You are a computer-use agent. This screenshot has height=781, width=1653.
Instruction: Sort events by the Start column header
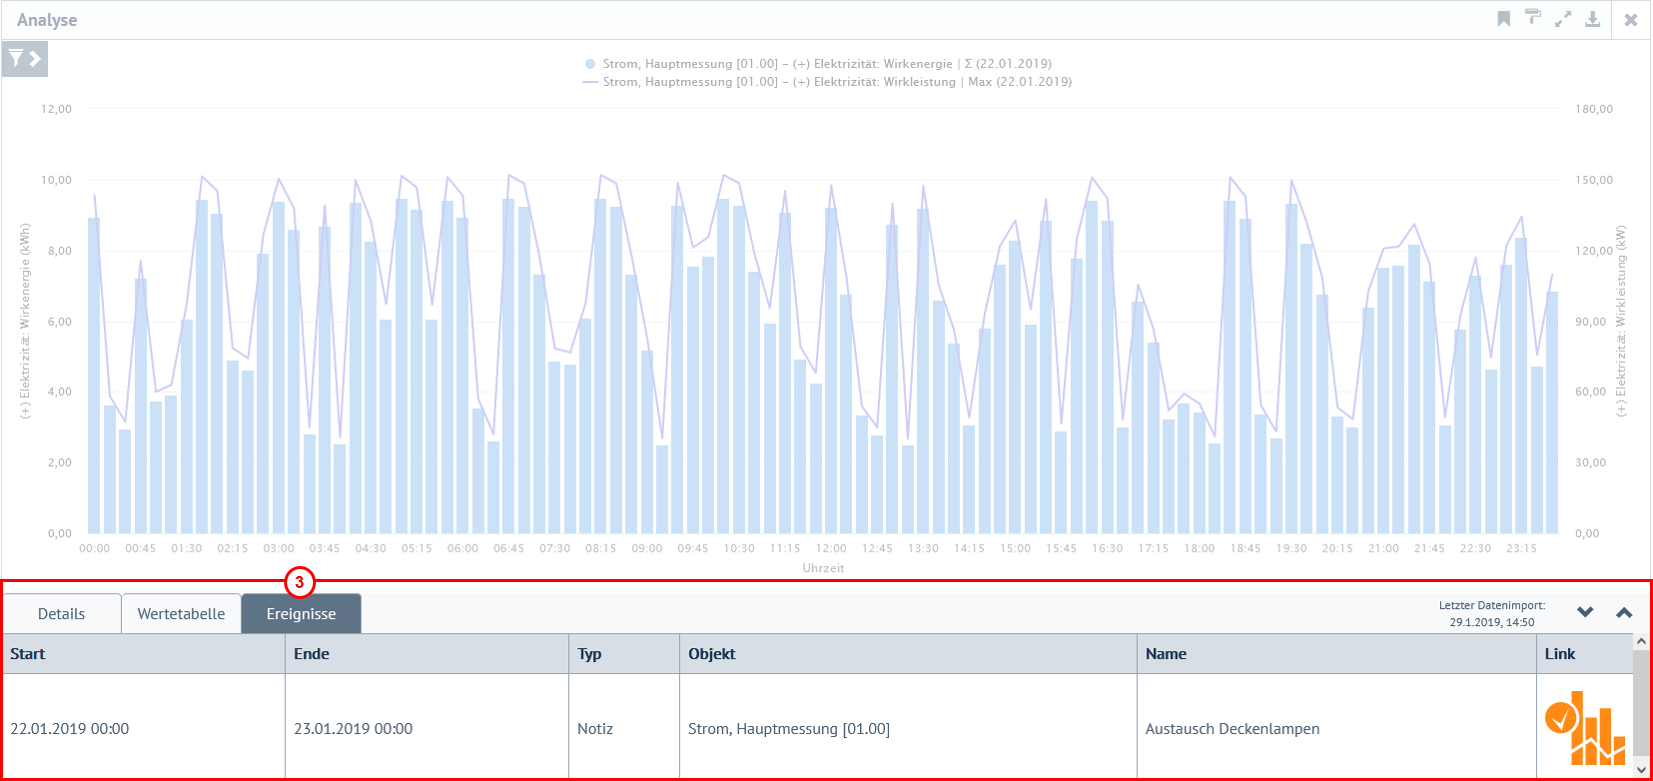28,654
